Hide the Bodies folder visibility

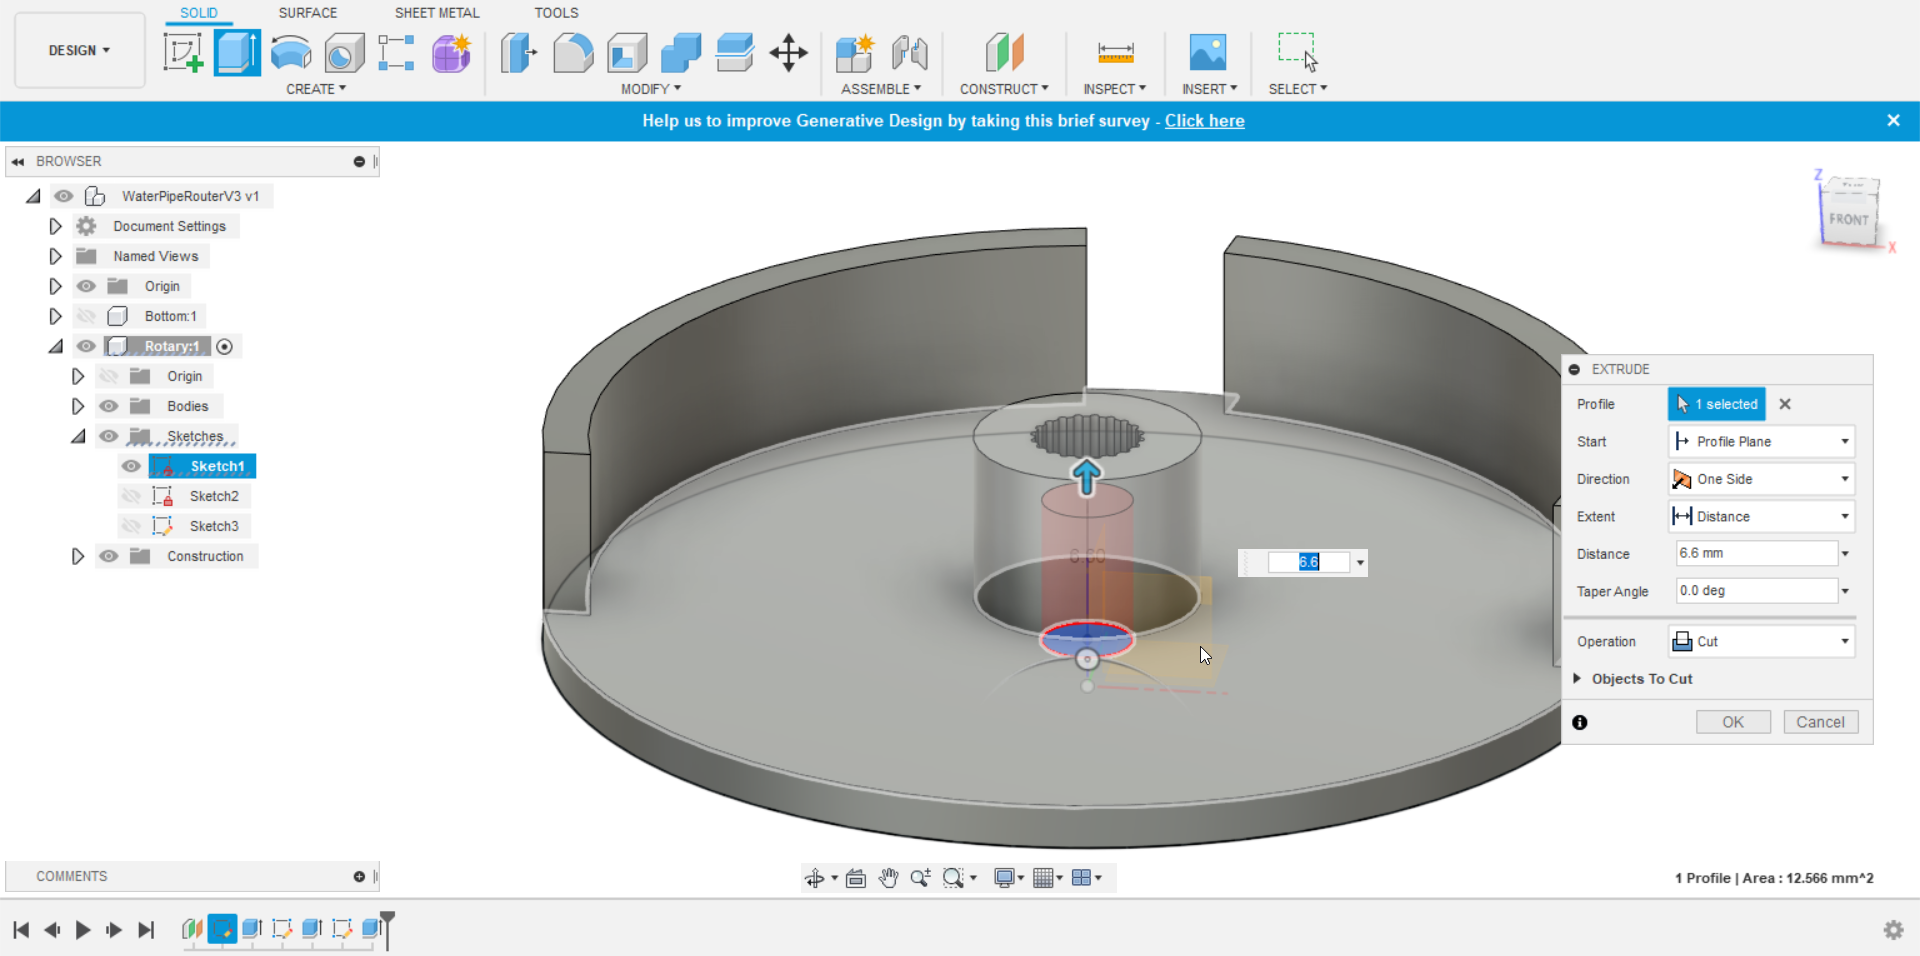pos(109,406)
